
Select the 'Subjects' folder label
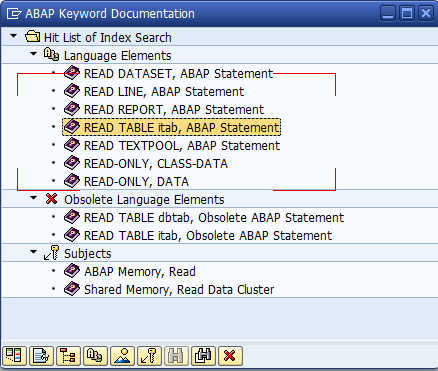point(88,254)
